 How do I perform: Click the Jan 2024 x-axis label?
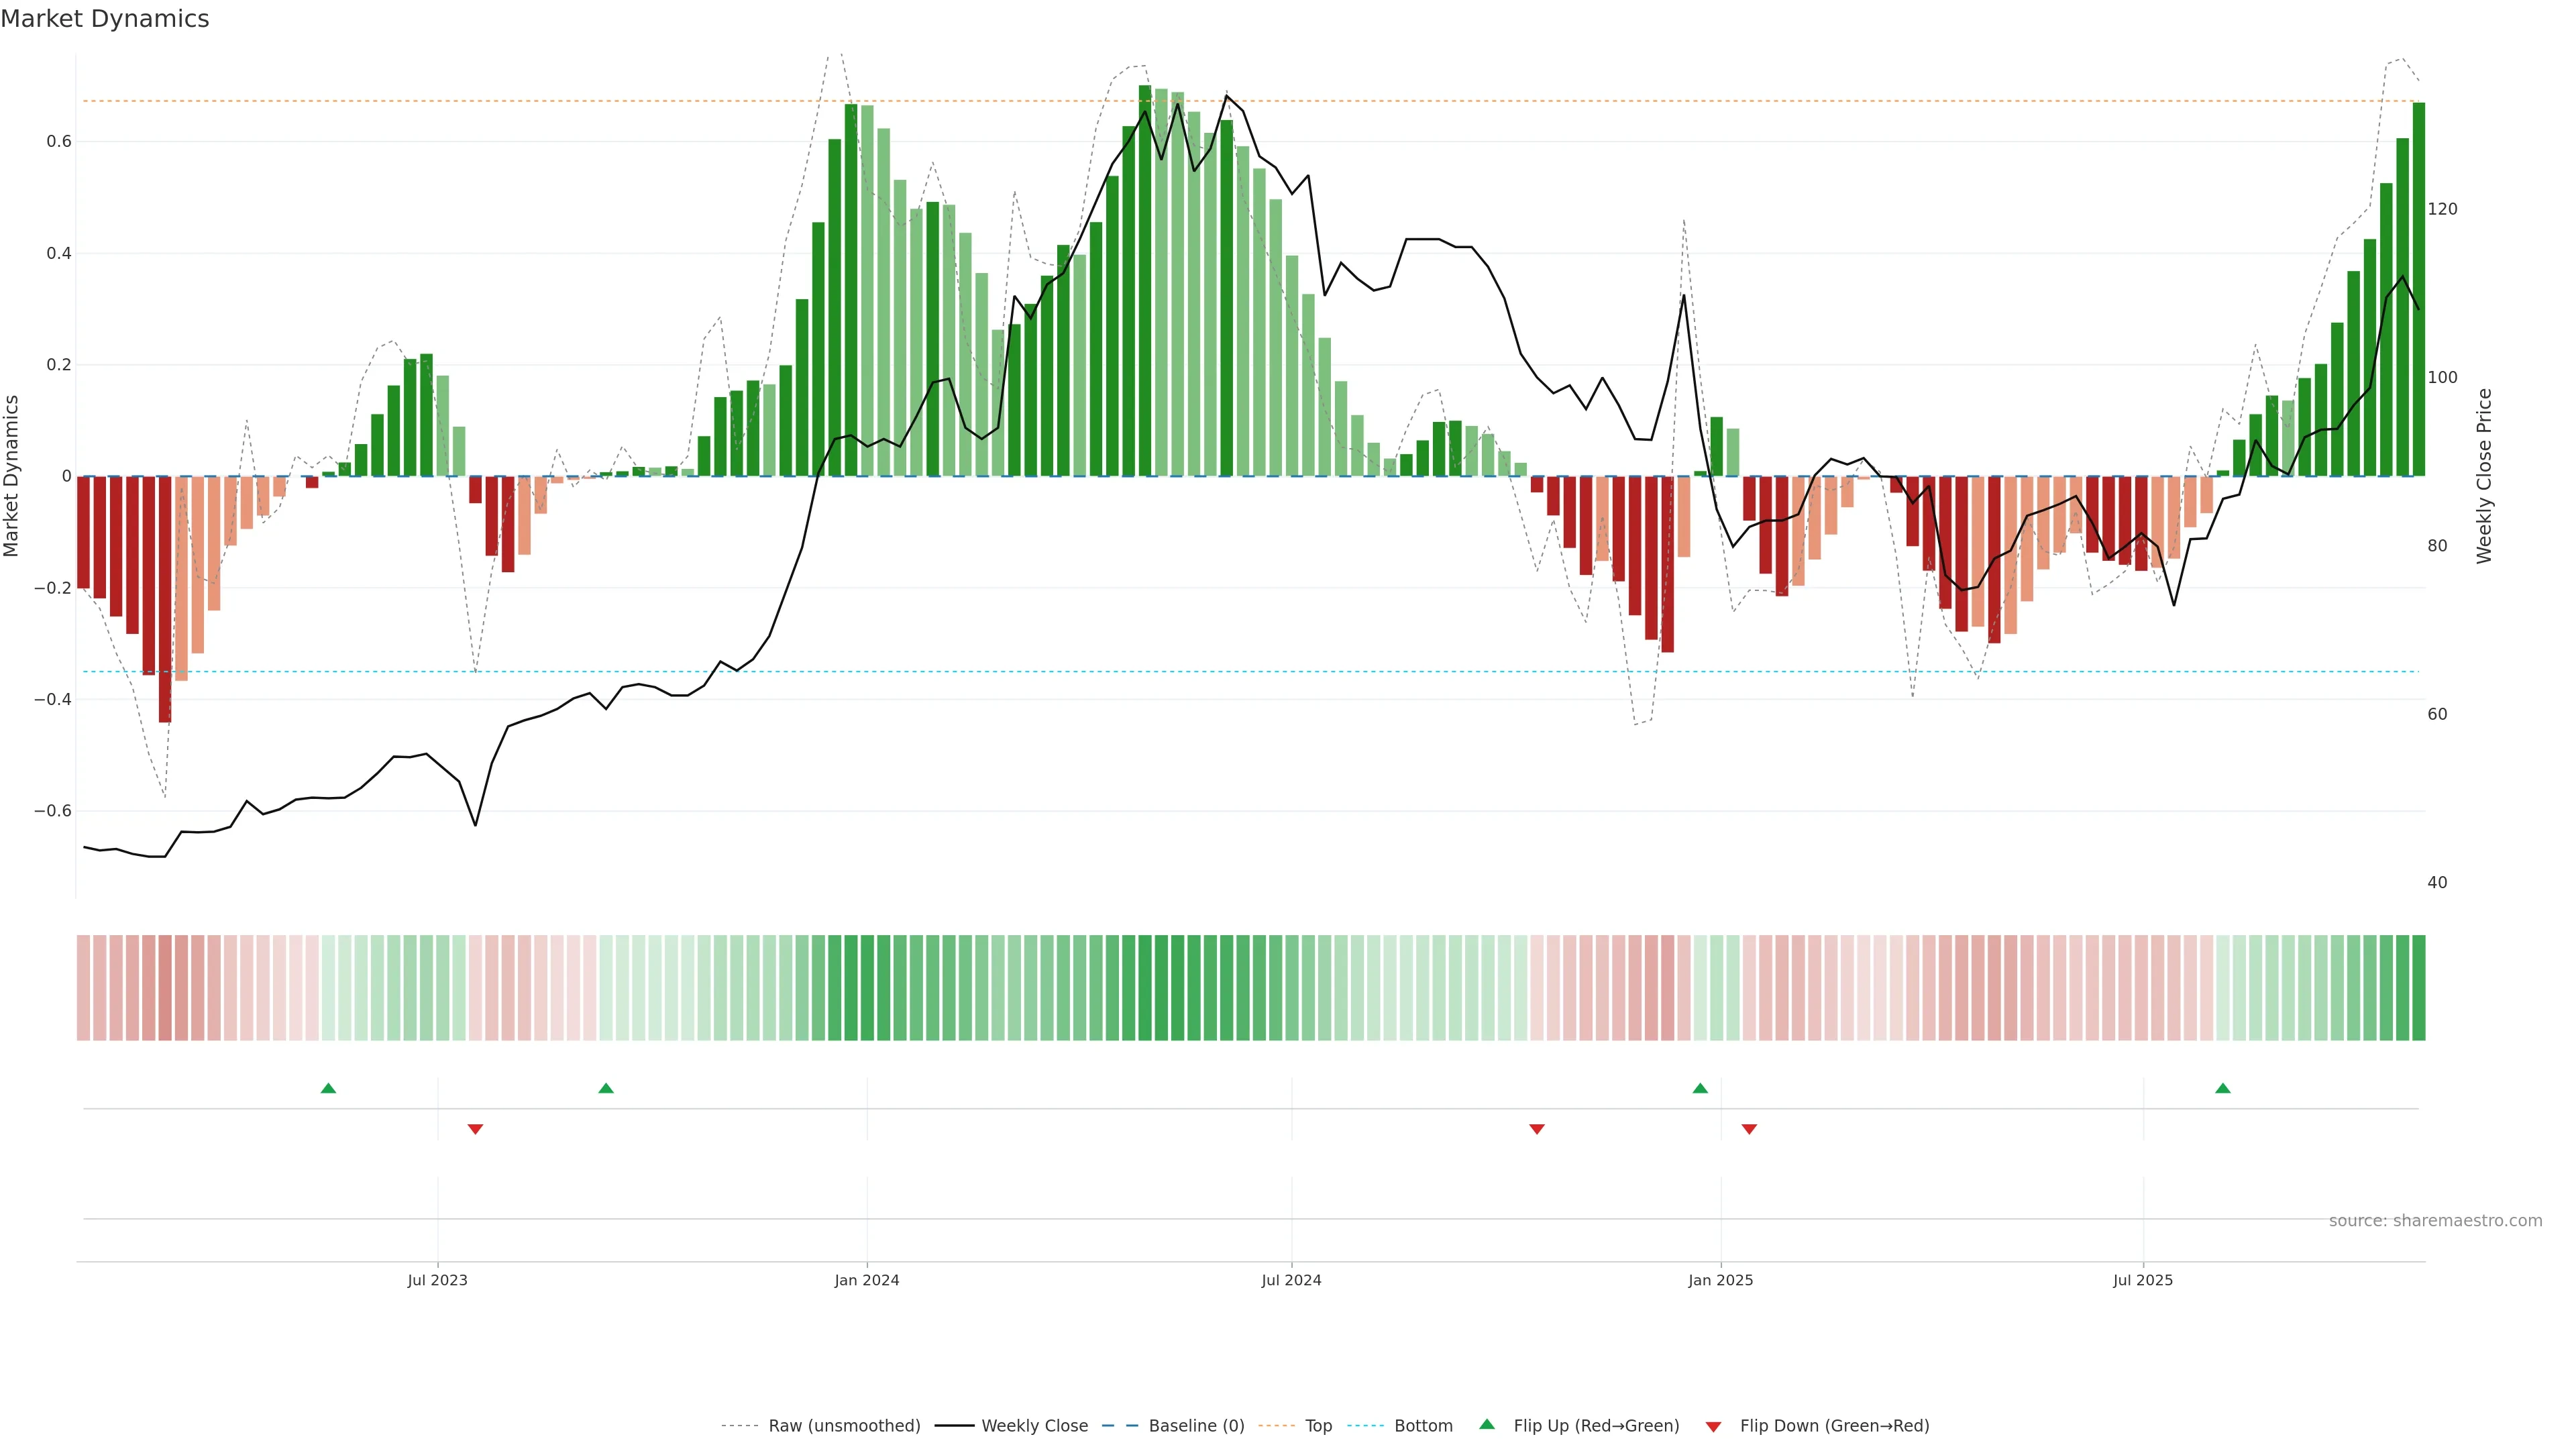pyautogui.click(x=867, y=1280)
